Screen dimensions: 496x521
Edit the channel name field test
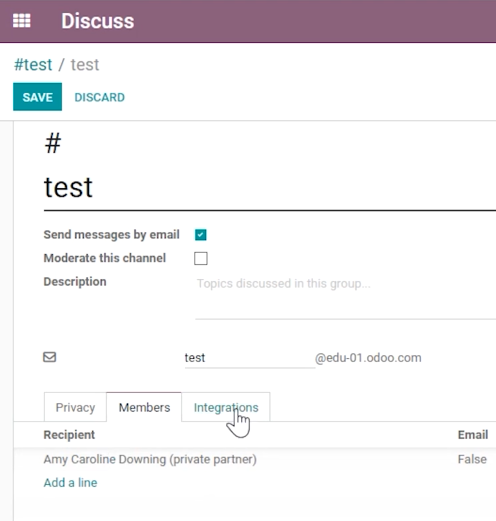[270, 188]
